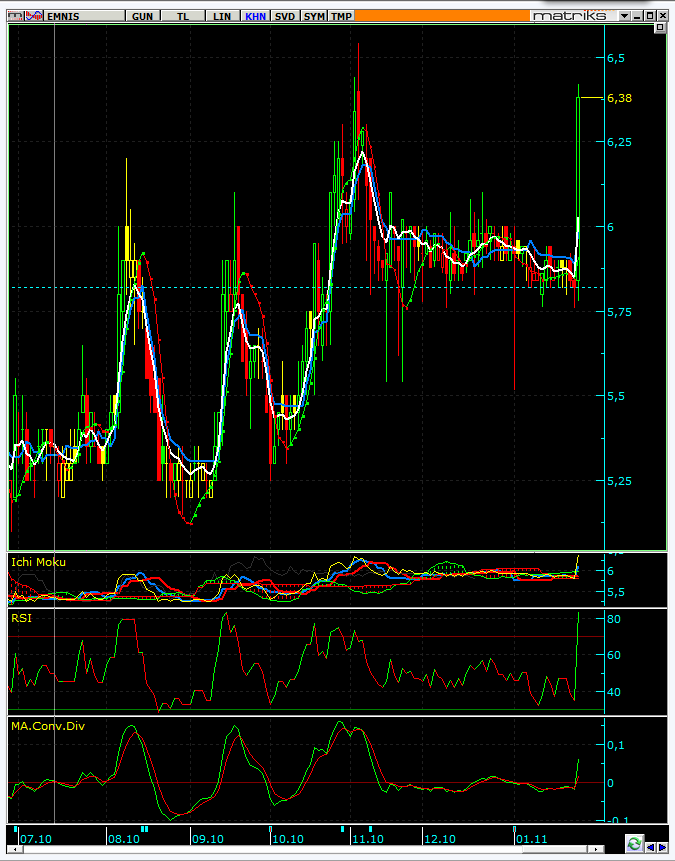Open the dropdown arrow next to matriks
This screenshot has height=861, width=675.
point(624,16)
